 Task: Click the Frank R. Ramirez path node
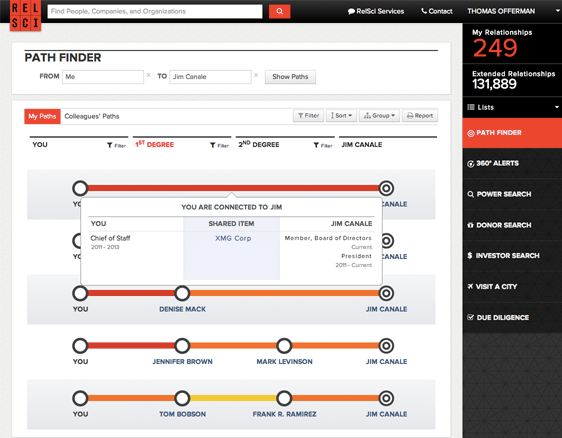click(284, 398)
